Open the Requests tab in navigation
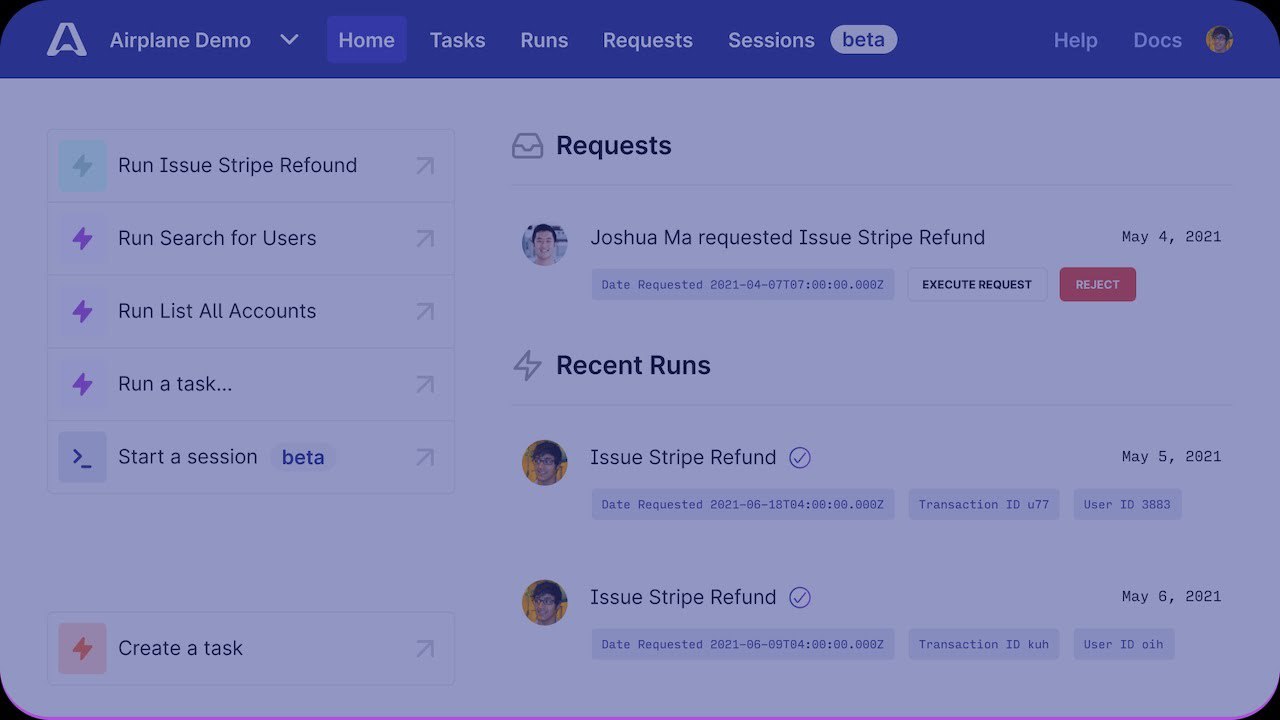Viewport: 1280px width, 720px height. coord(647,40)
